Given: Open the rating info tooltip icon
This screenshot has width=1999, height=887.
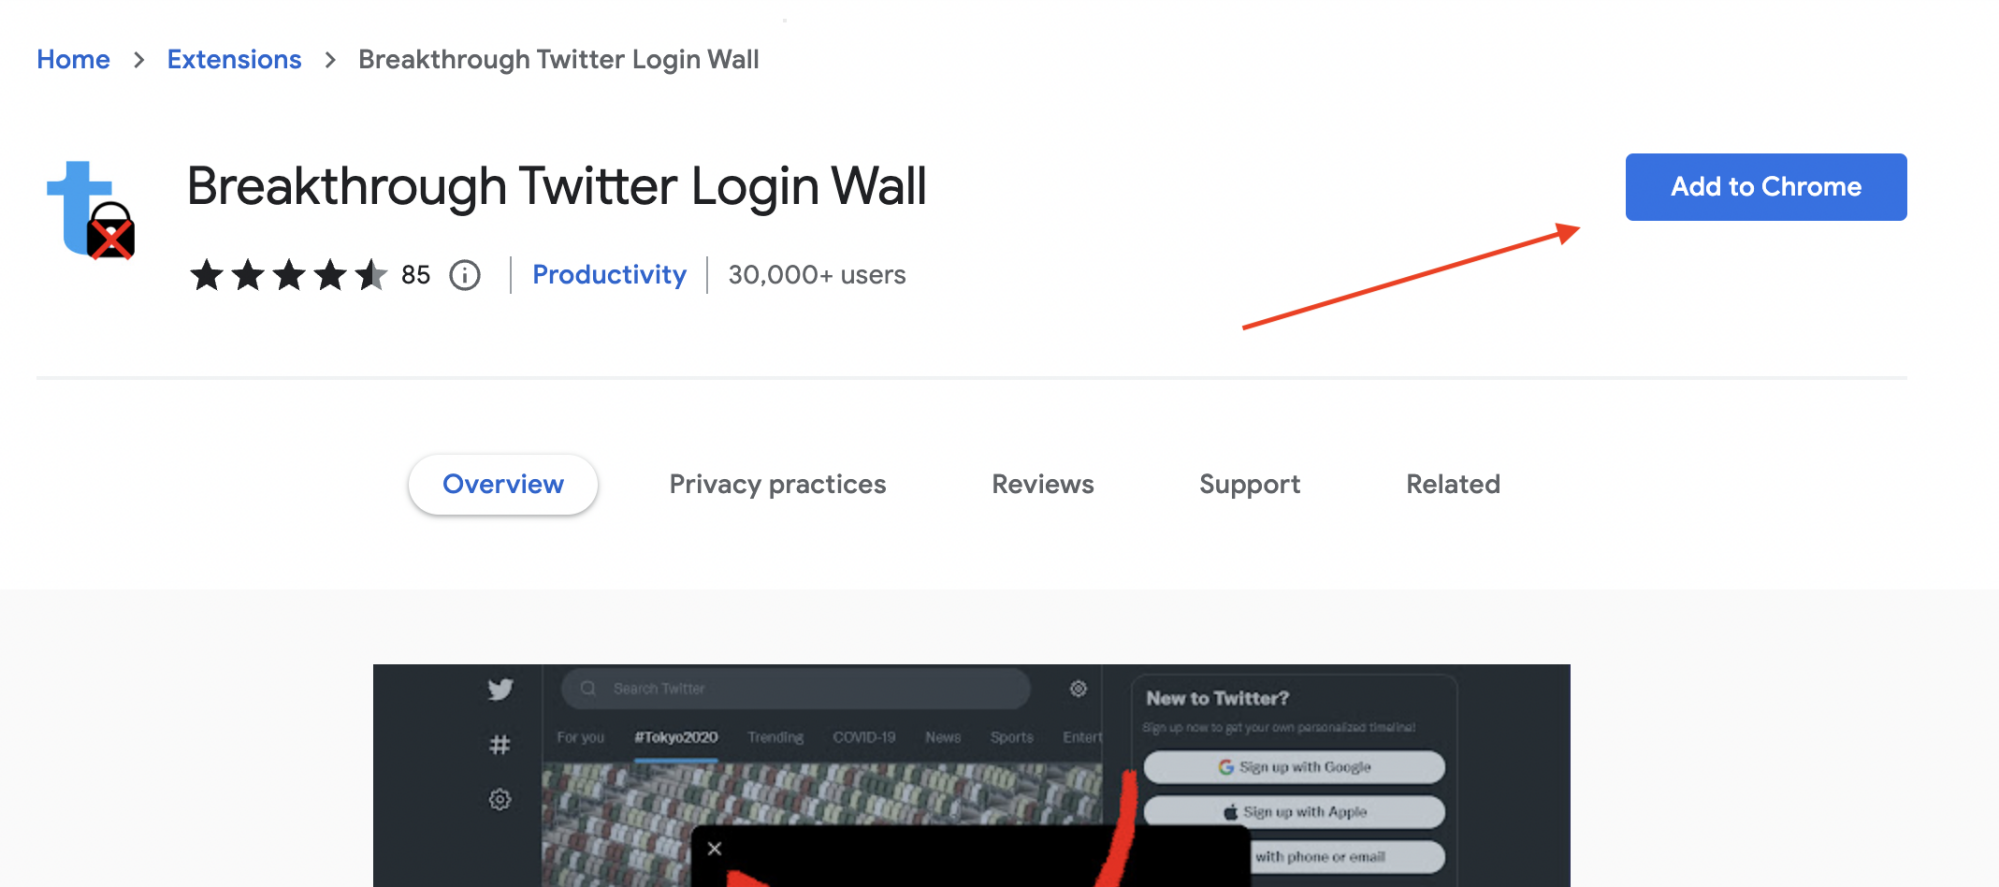Looking at the screenshot, I should point(464,275).
